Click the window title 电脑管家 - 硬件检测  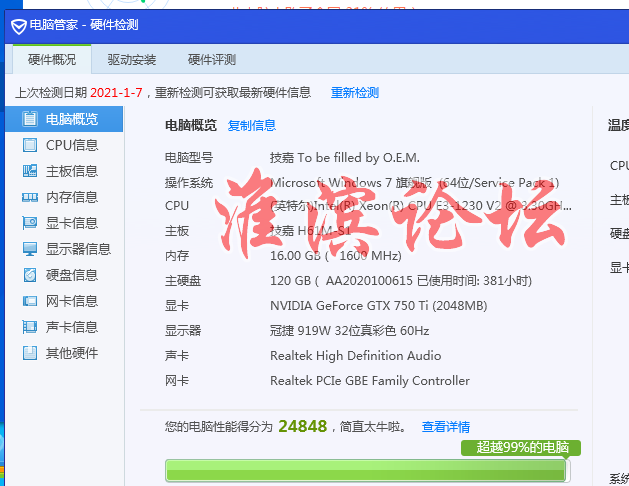pyautogui.click(x=84, y=25)
